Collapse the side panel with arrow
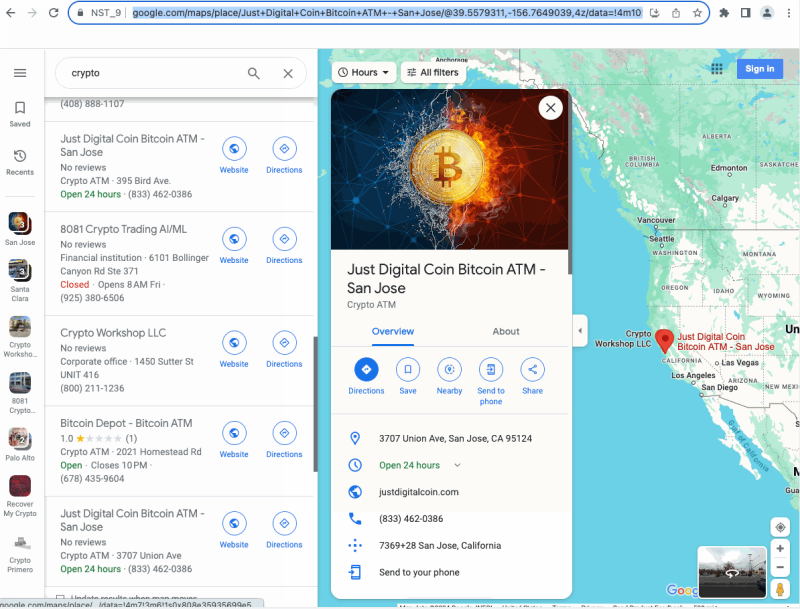This screenshot has width=800, height=609. (580, 331)
